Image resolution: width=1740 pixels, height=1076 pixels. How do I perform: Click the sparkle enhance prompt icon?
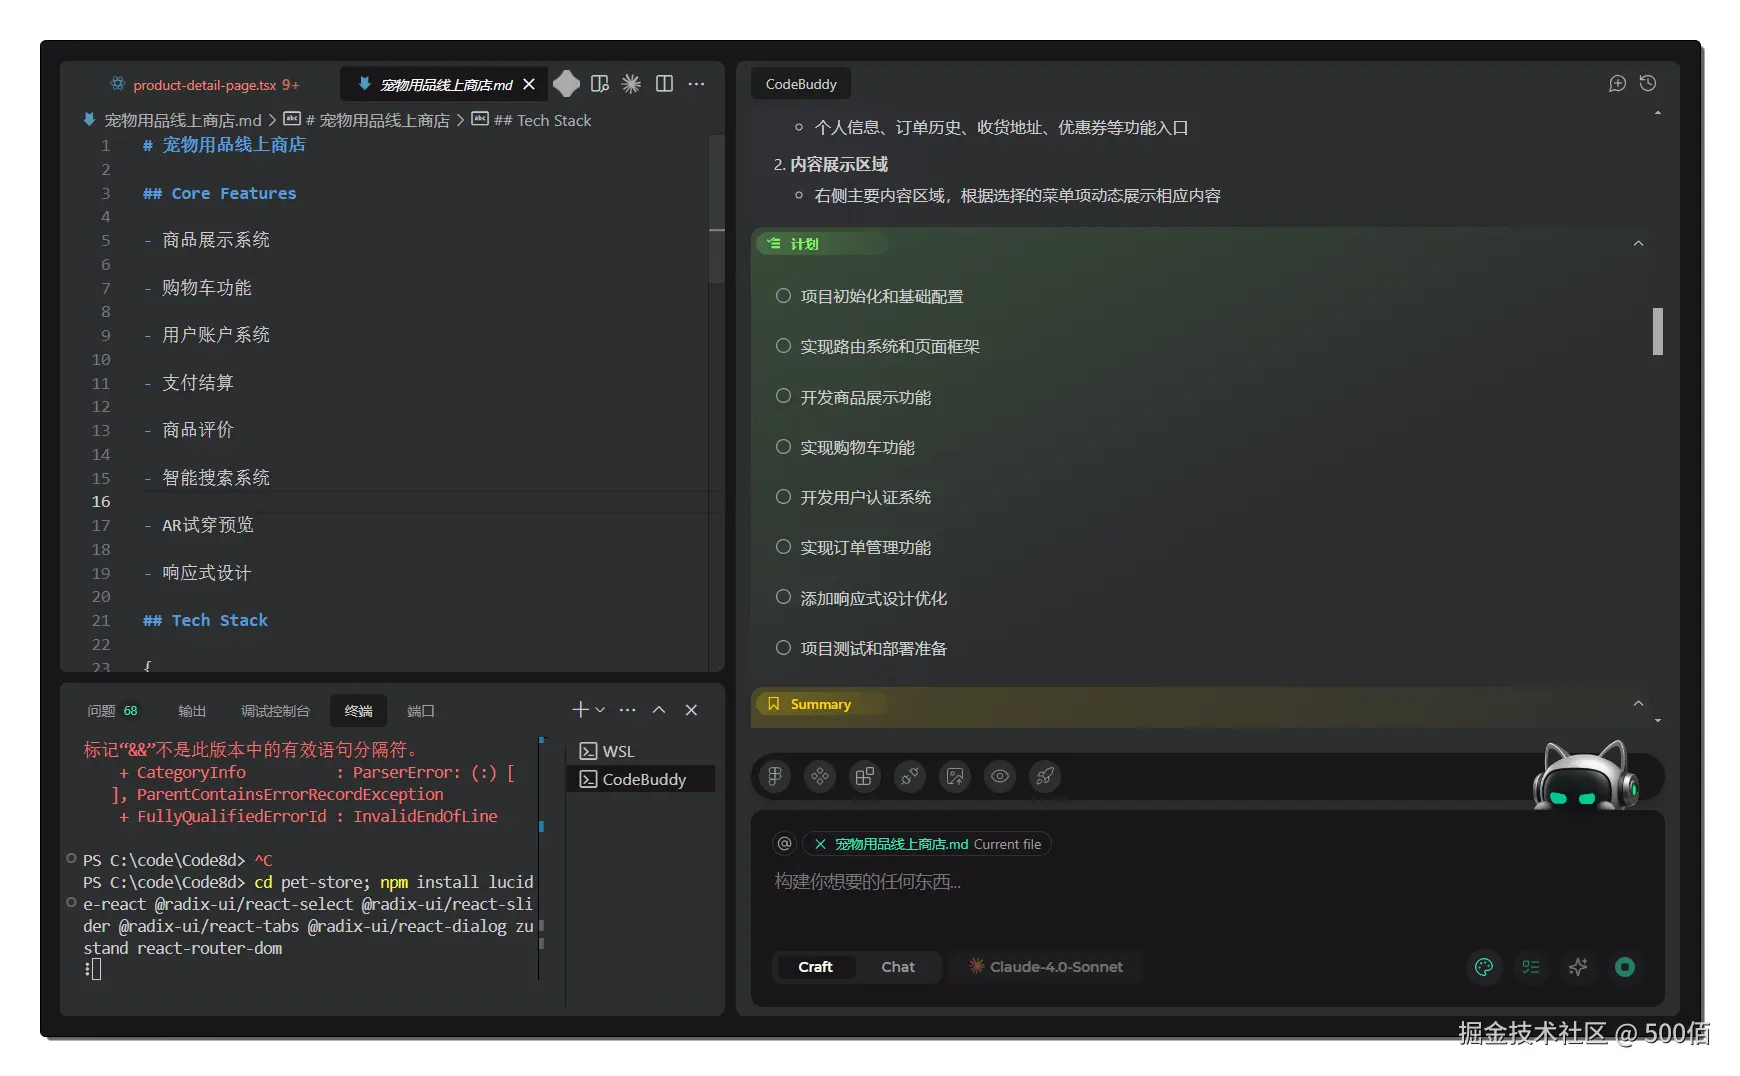pos(1578,967)
